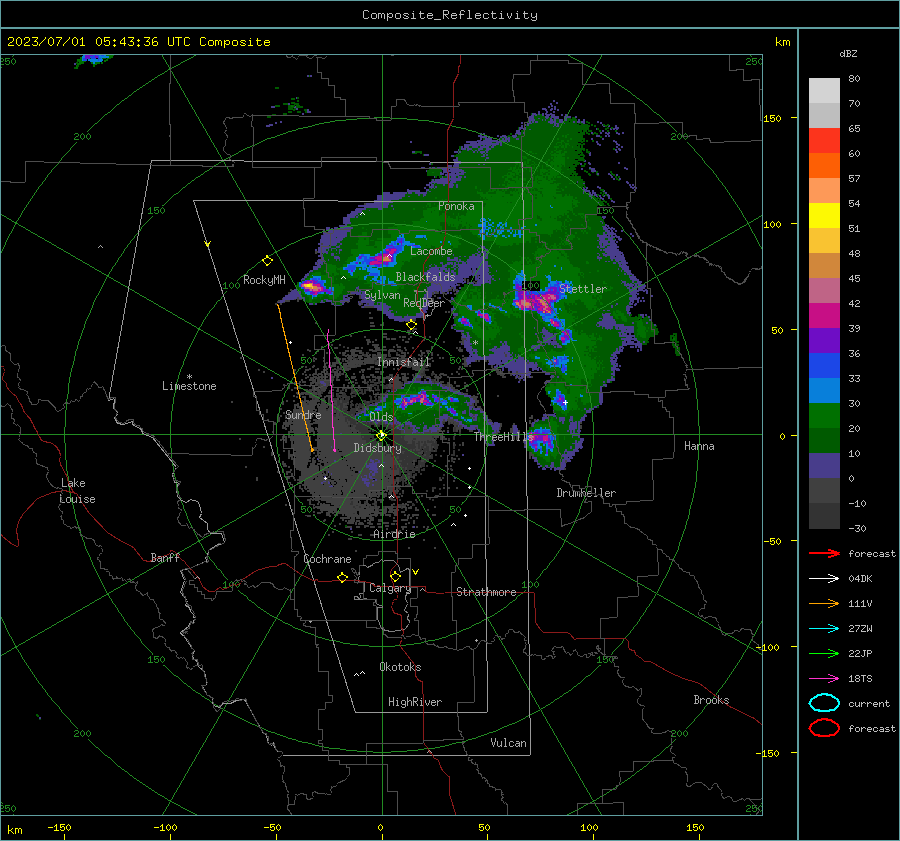Click the red forecast ellipse legend icon
Viewport: 900px width, 841px height.
click(x=824, y=728)
